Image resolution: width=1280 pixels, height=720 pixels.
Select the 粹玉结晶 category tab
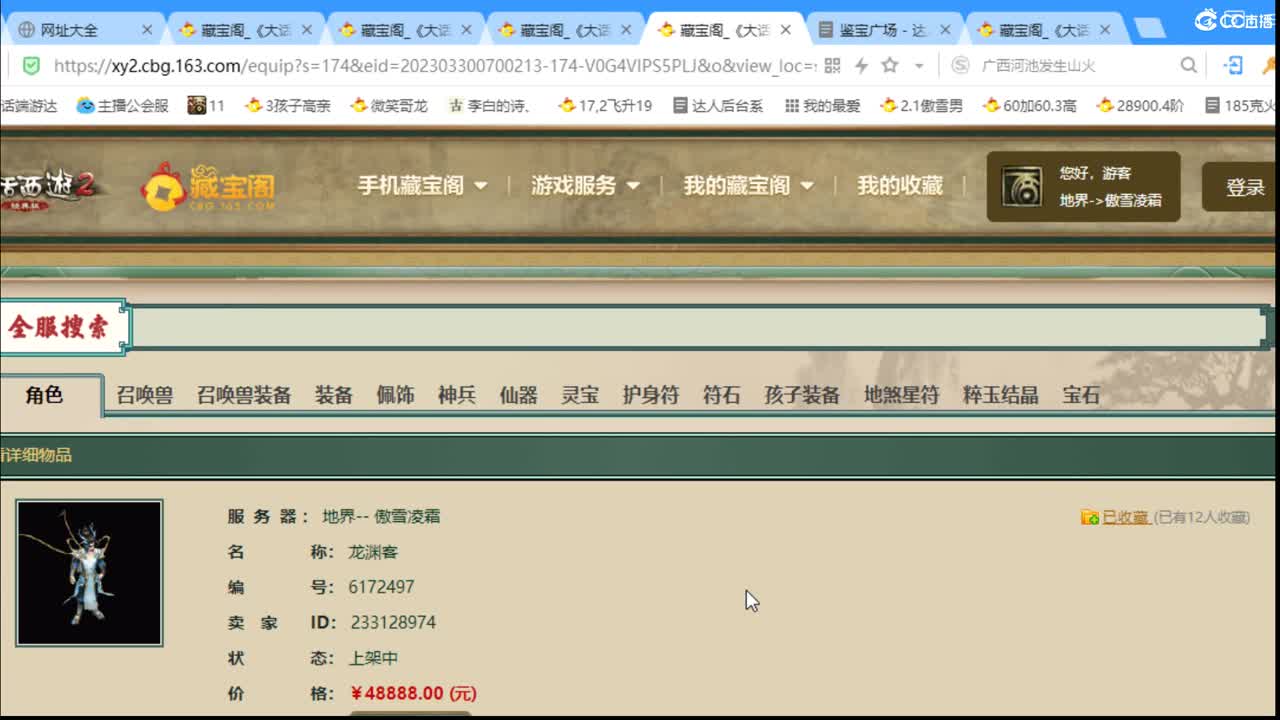[x=1000, y=395]
